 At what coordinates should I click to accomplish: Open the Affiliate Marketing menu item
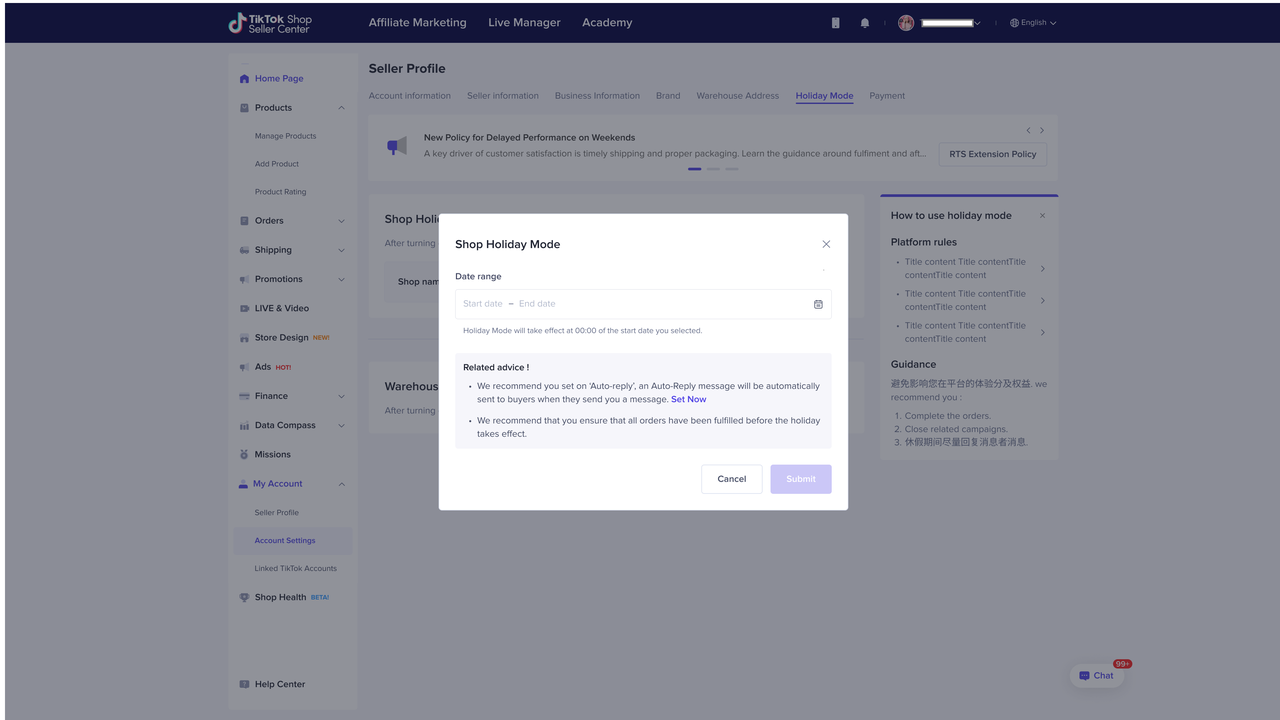click(417, 22)
